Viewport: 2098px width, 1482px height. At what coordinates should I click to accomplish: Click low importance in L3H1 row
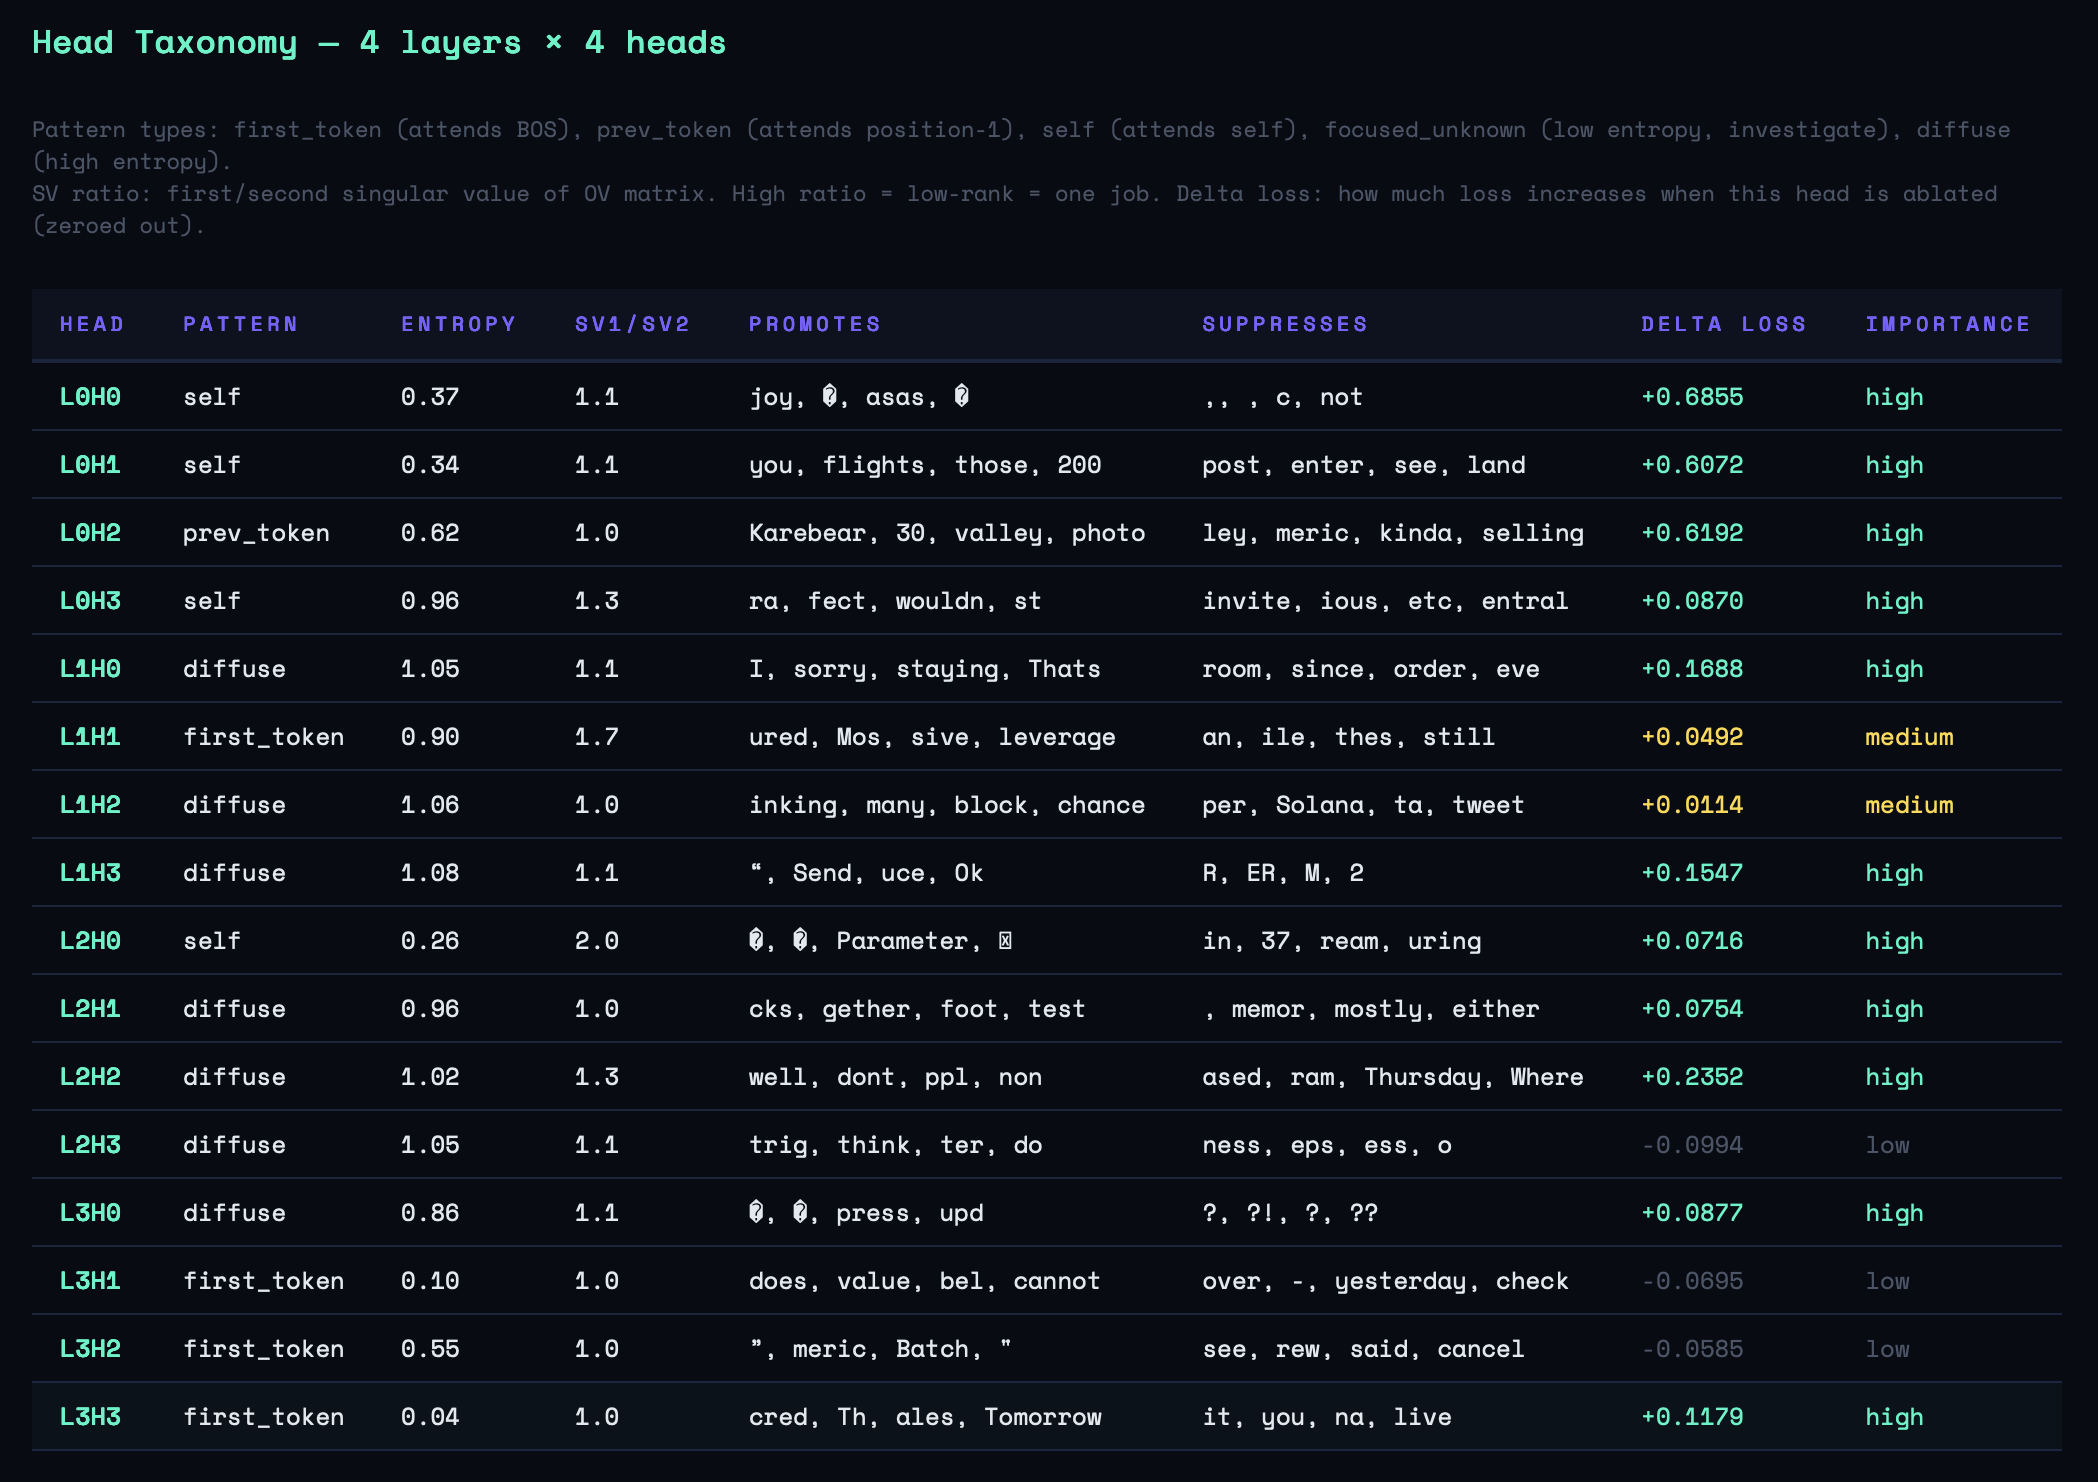[x=1887, y=1281]
